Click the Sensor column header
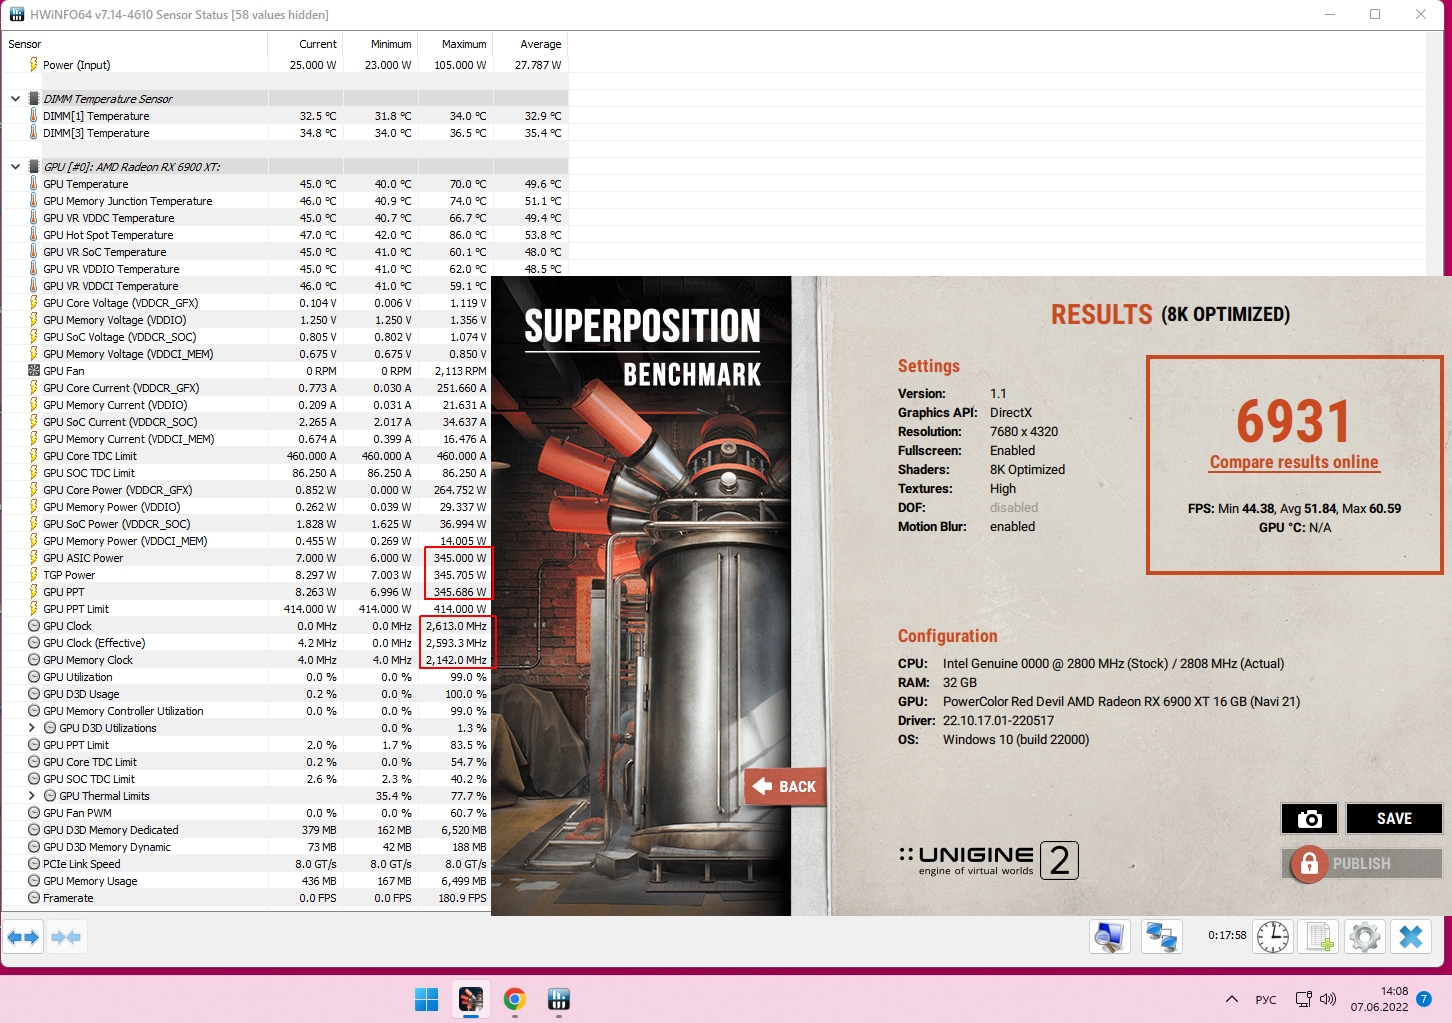The height and width of the screenshot is (1023, 1452). (x=135, y=44)
